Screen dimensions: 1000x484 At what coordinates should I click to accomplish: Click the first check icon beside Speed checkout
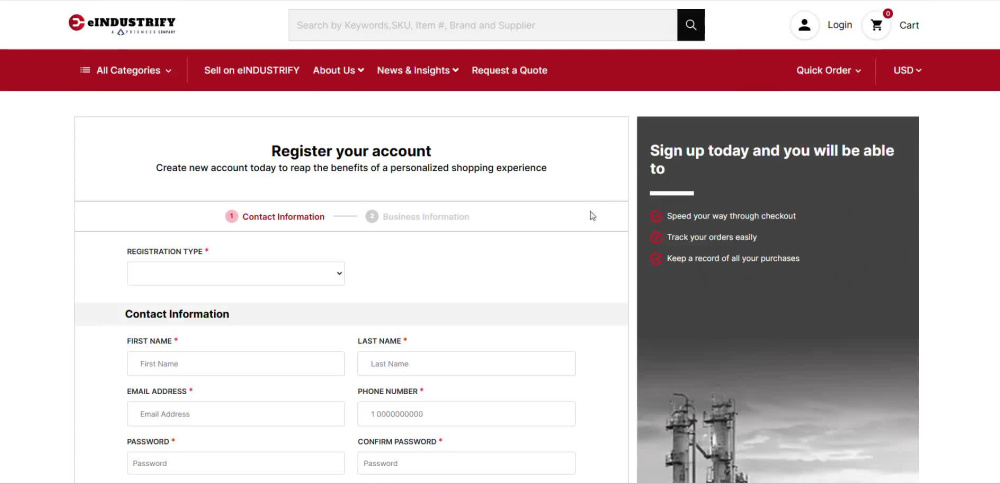pos(656,216)
